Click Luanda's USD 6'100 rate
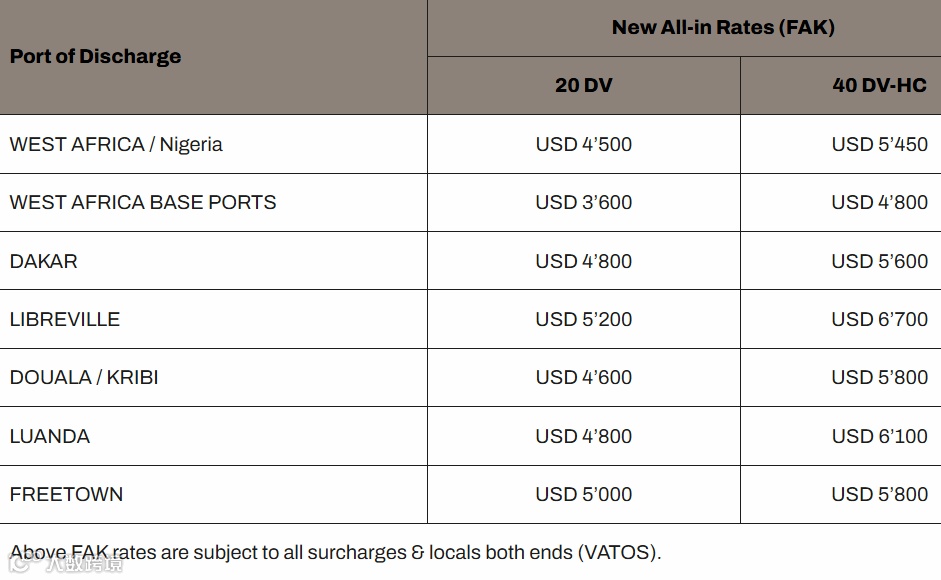 click(x=879, y=436)
